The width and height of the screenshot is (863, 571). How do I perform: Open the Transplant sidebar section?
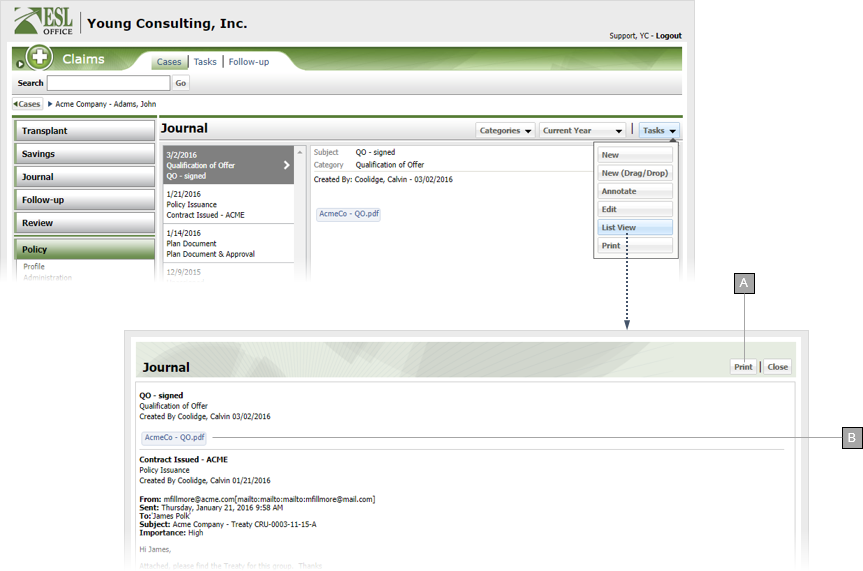84,131
